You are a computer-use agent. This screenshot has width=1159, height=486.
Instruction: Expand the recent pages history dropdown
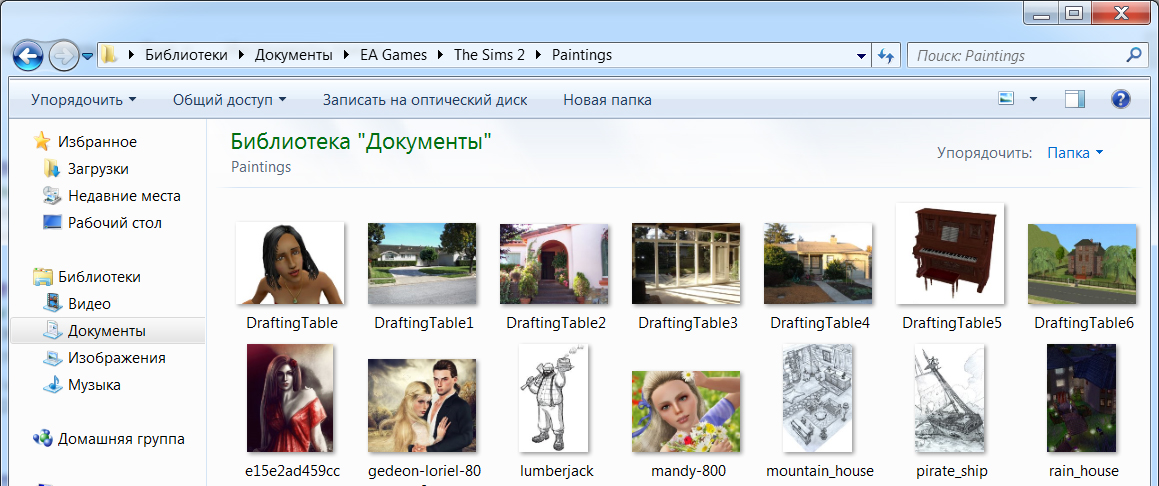pyautogui.click(x=88, y=56)
